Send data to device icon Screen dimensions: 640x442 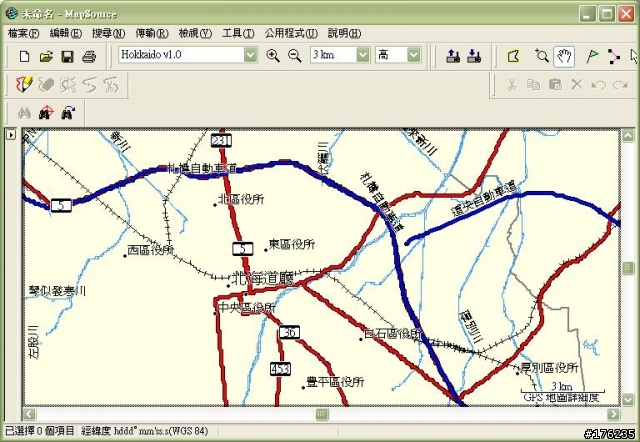(x=453, y=56)
